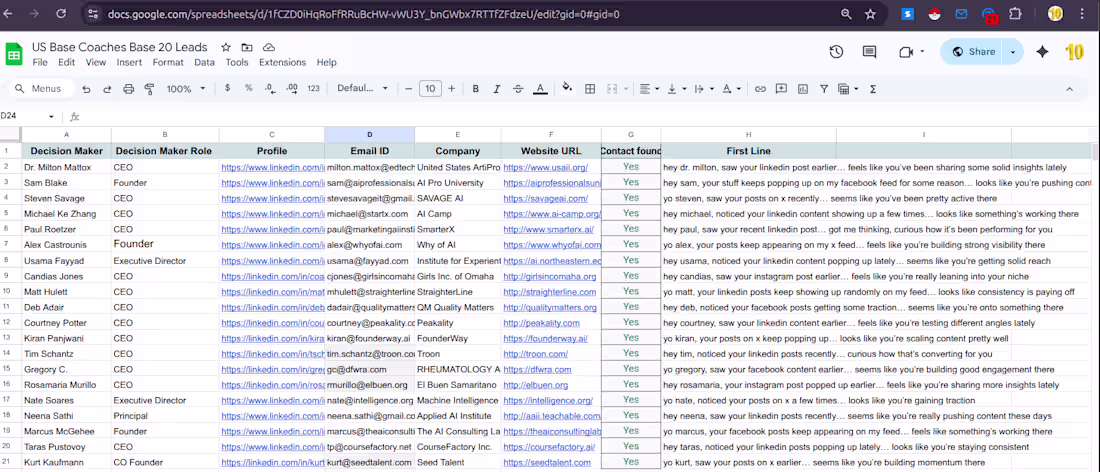
Task: Move document to a folder
Action: coord(247,47)
